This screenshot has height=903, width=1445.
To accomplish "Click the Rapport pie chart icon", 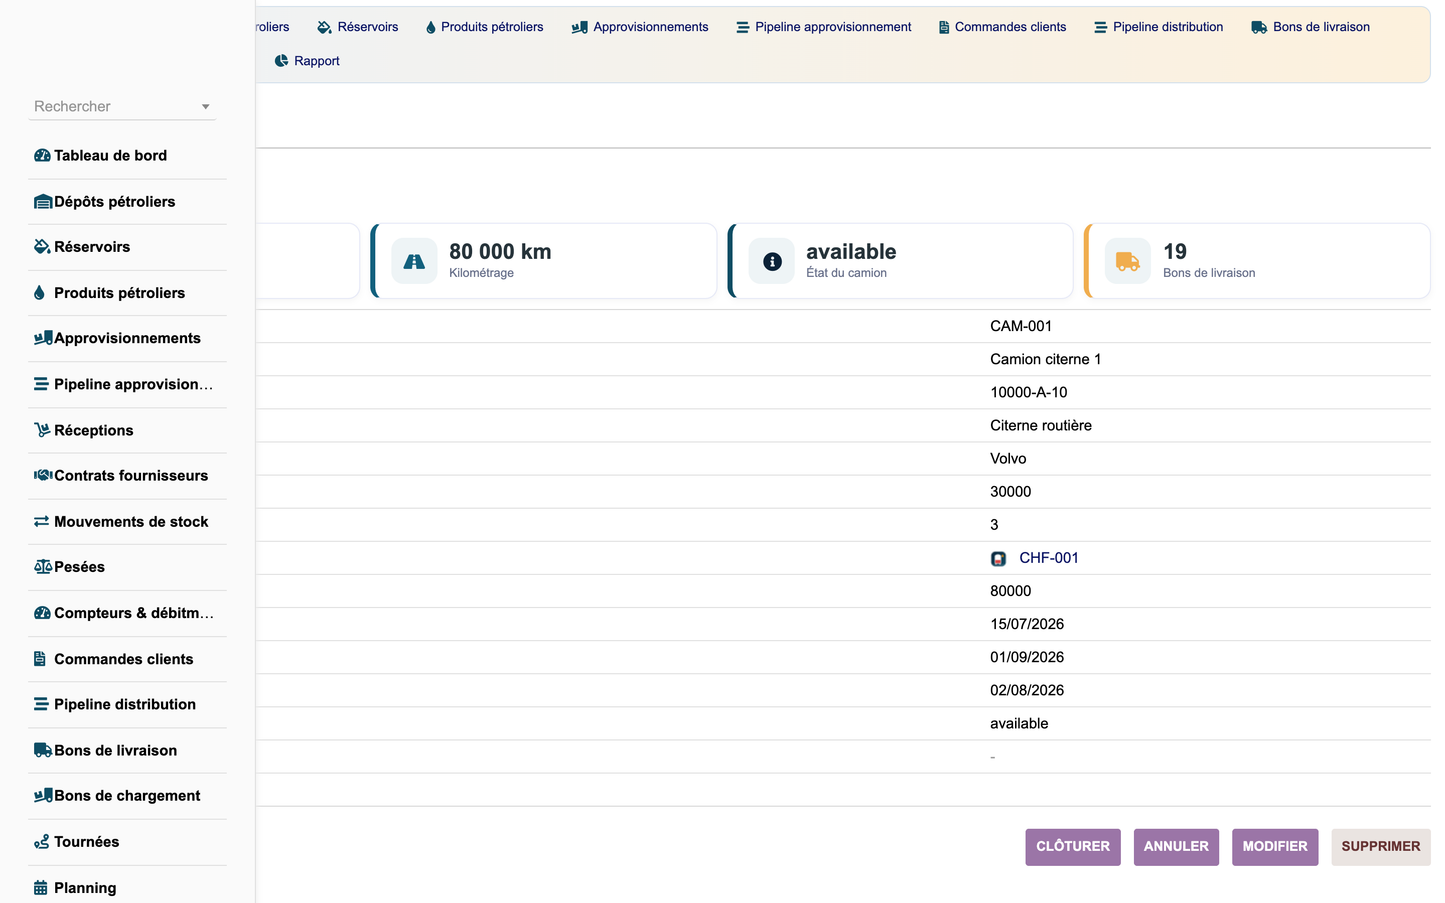I will coord(281,61).
